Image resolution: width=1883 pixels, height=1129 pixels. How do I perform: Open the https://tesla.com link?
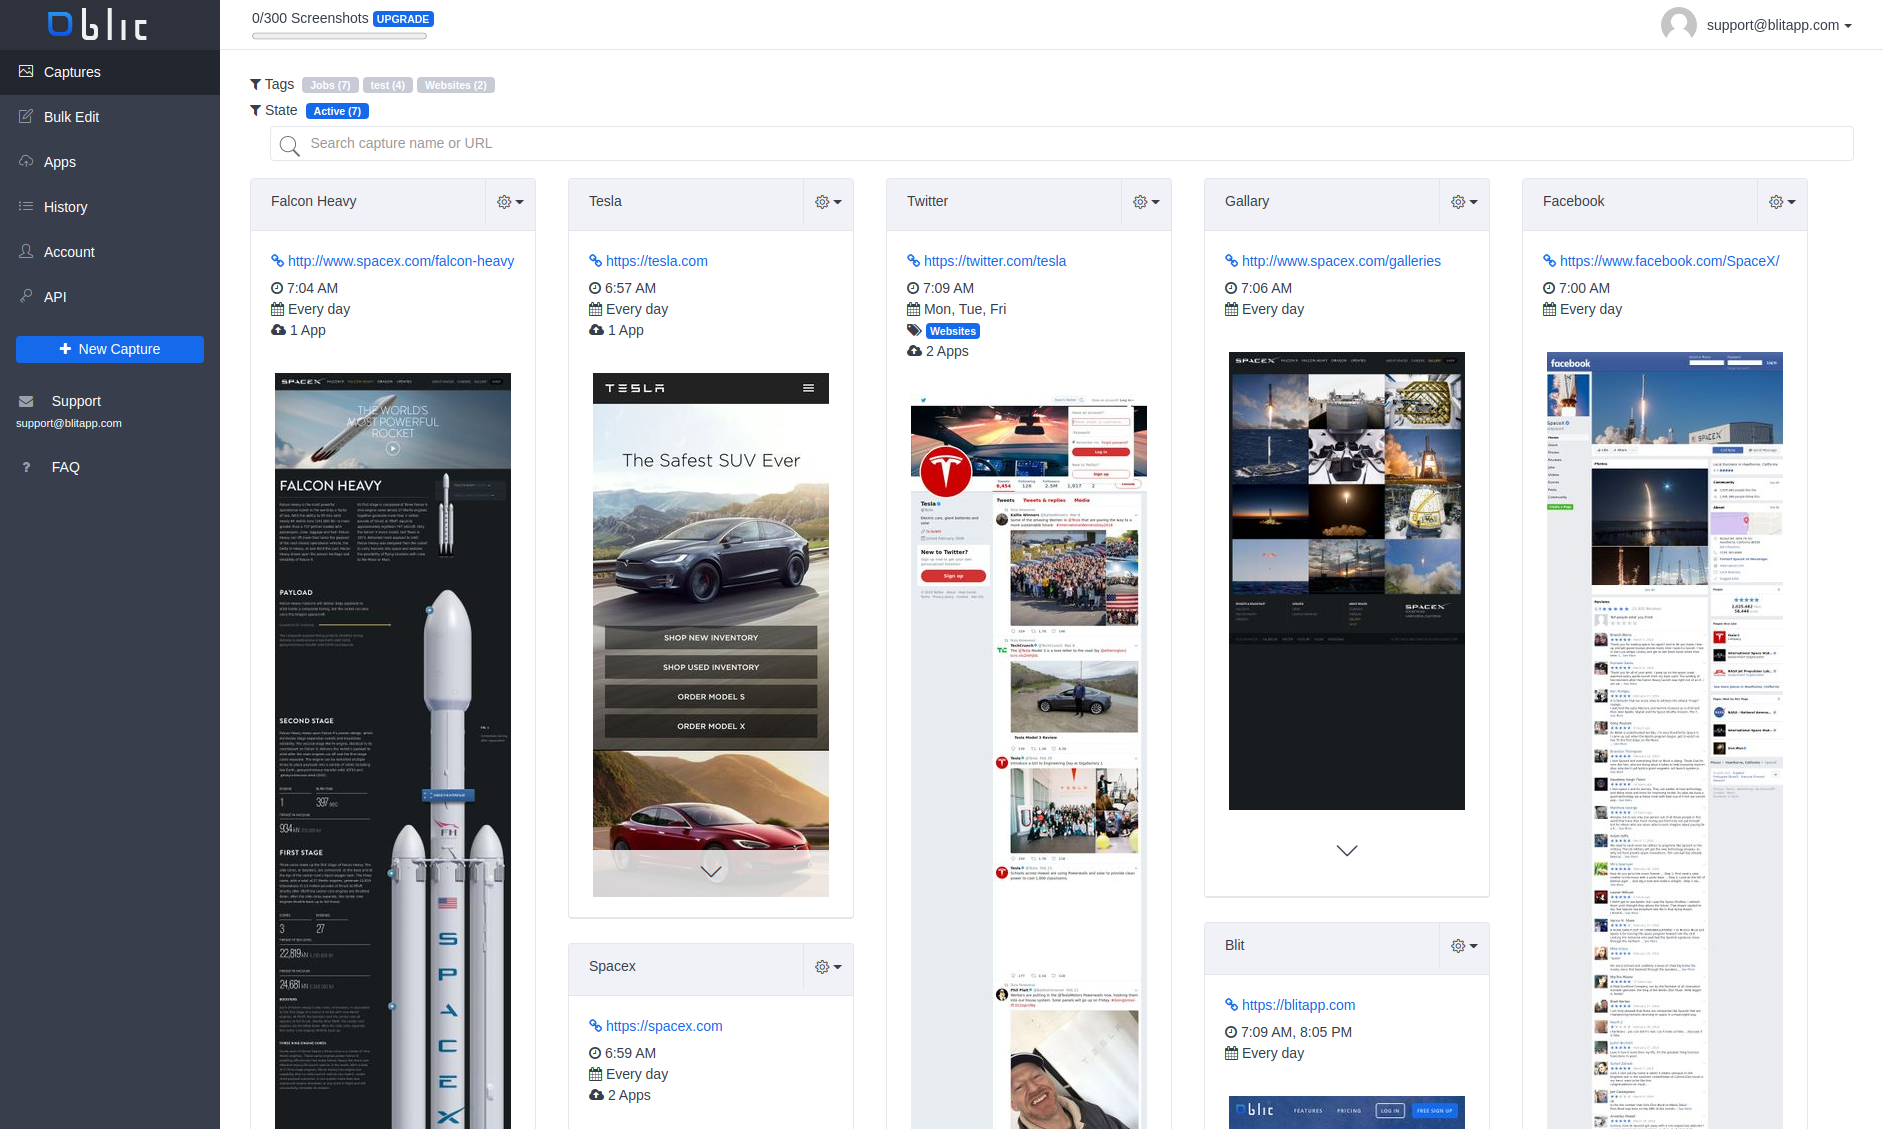click(x=656, y=261)
